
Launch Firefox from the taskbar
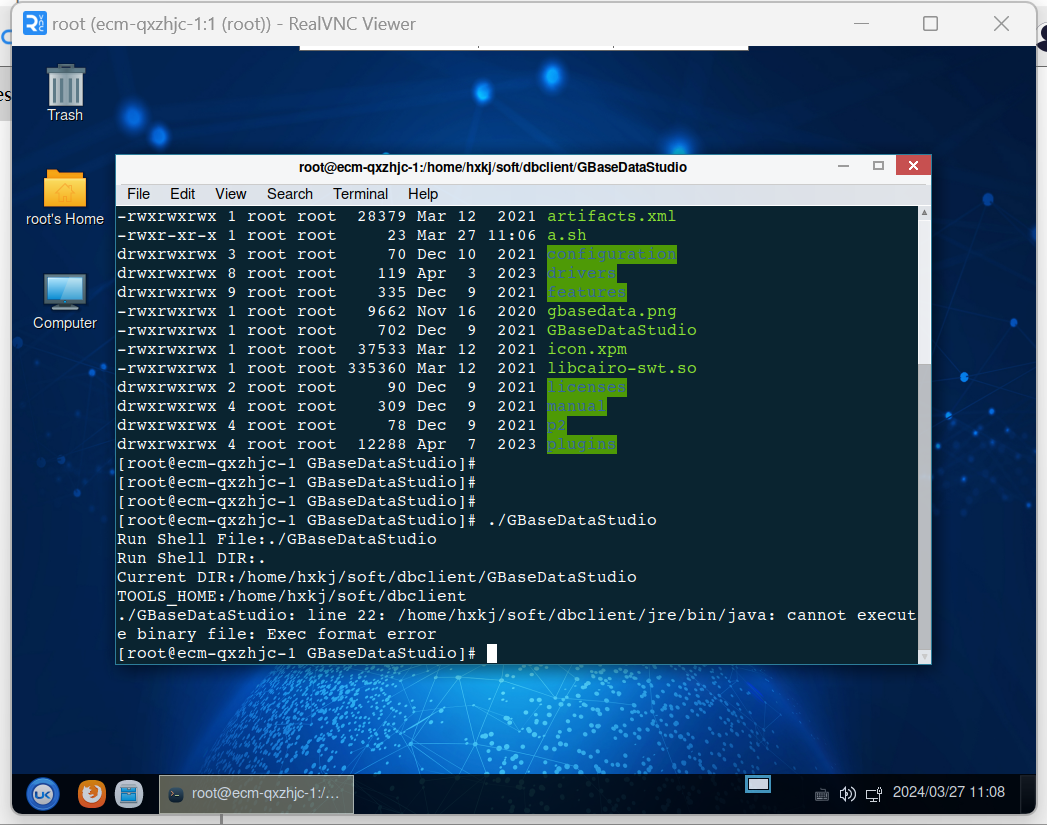click(x=91, y=794)
